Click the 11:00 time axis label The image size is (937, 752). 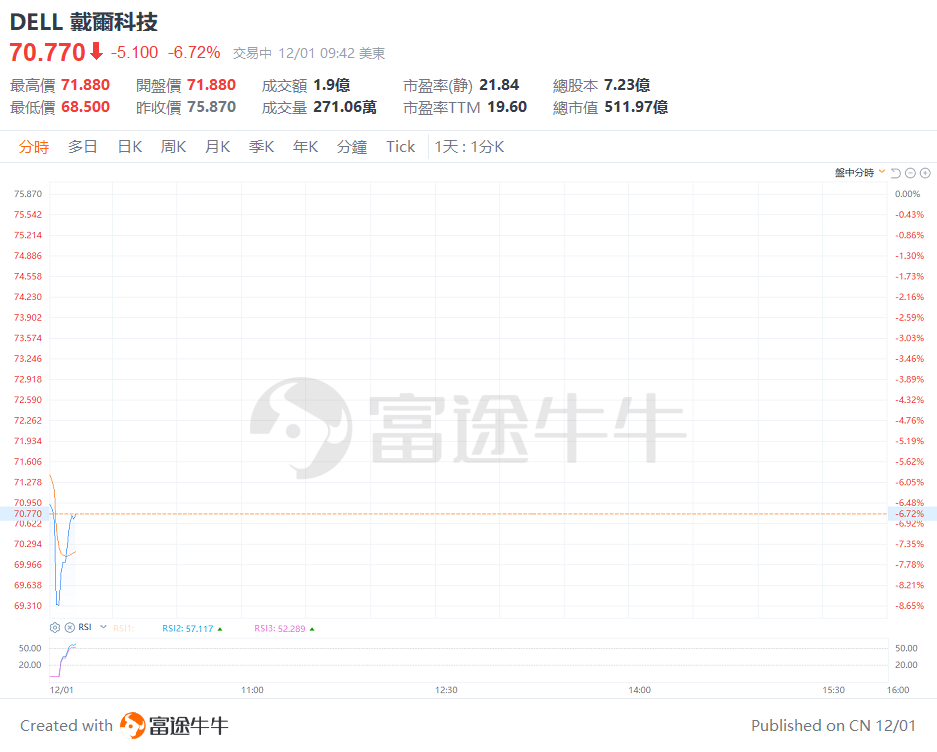tap(252, 690)
